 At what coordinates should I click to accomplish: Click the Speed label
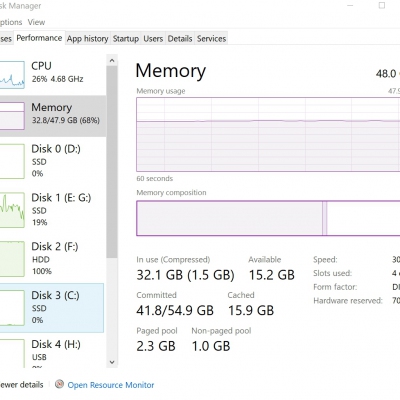(325, 260)
